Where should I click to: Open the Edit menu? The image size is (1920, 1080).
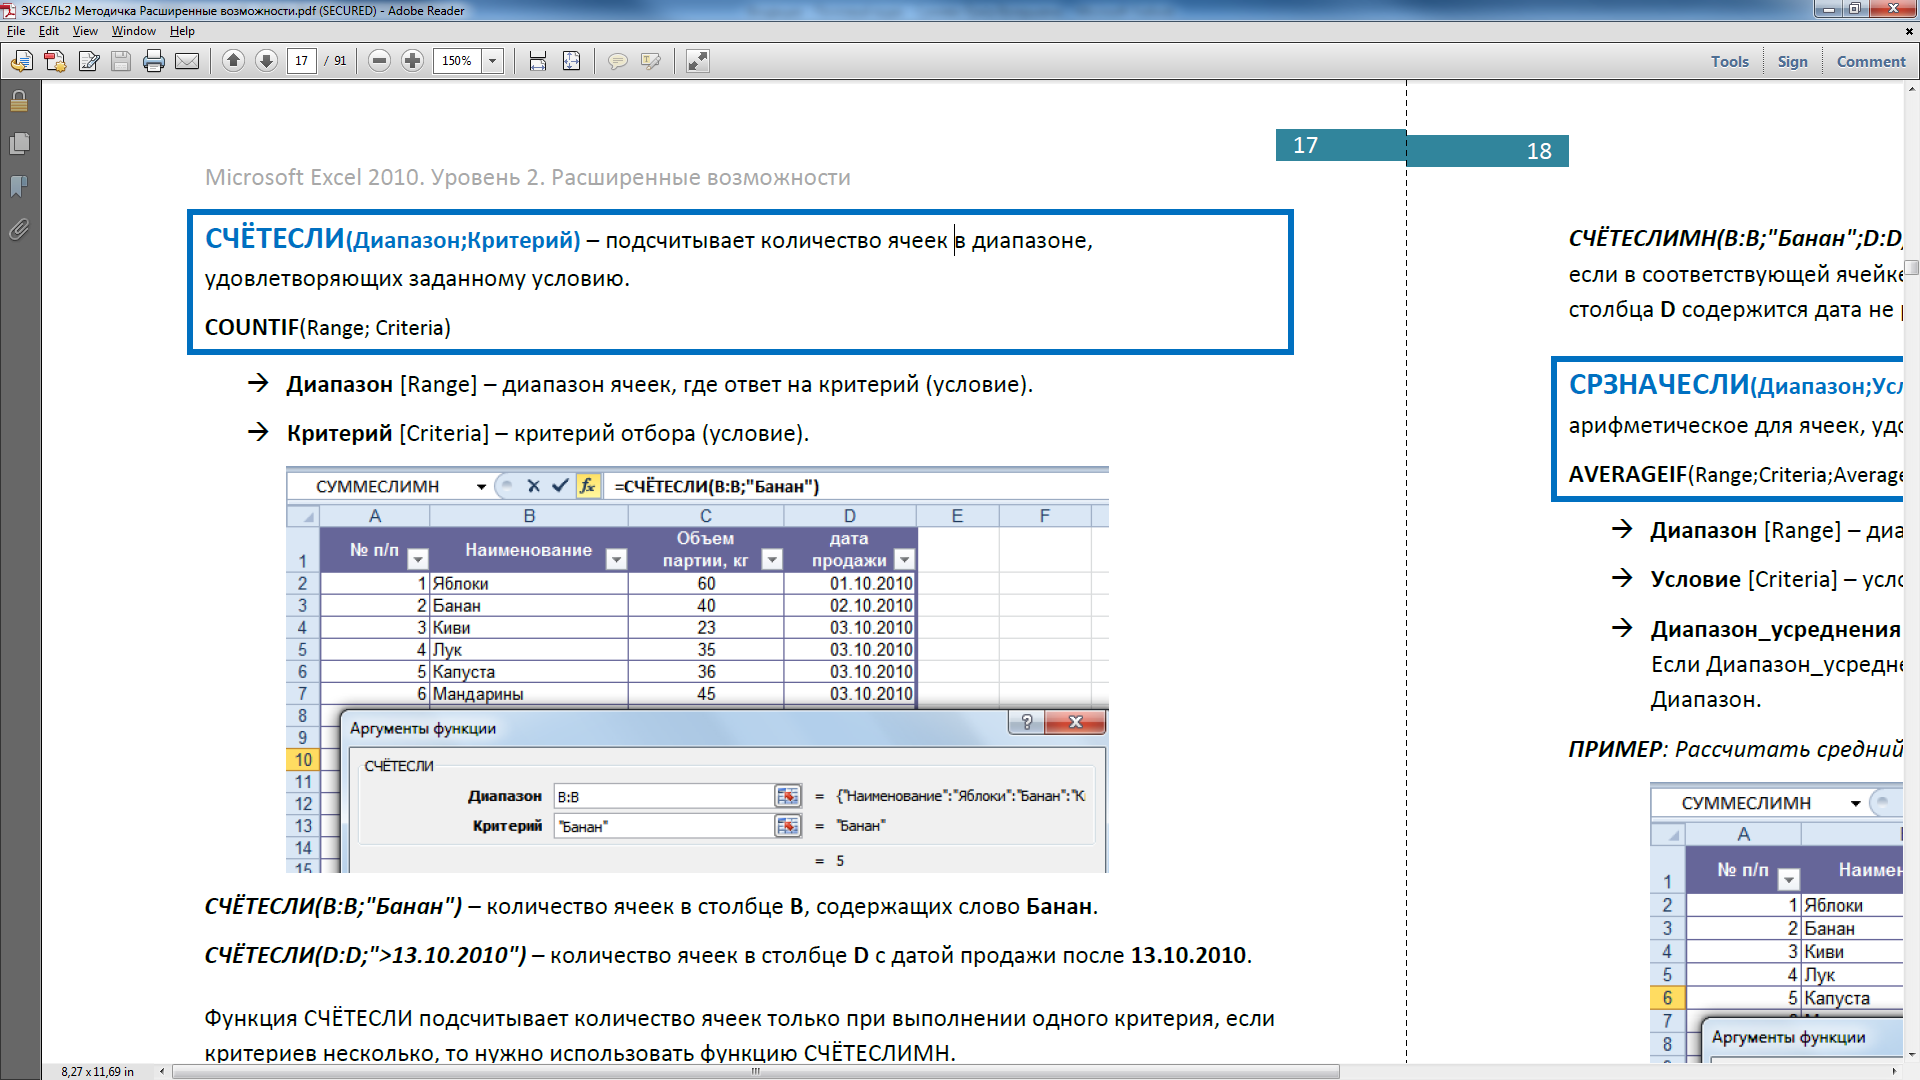click(x=49, y=31)
